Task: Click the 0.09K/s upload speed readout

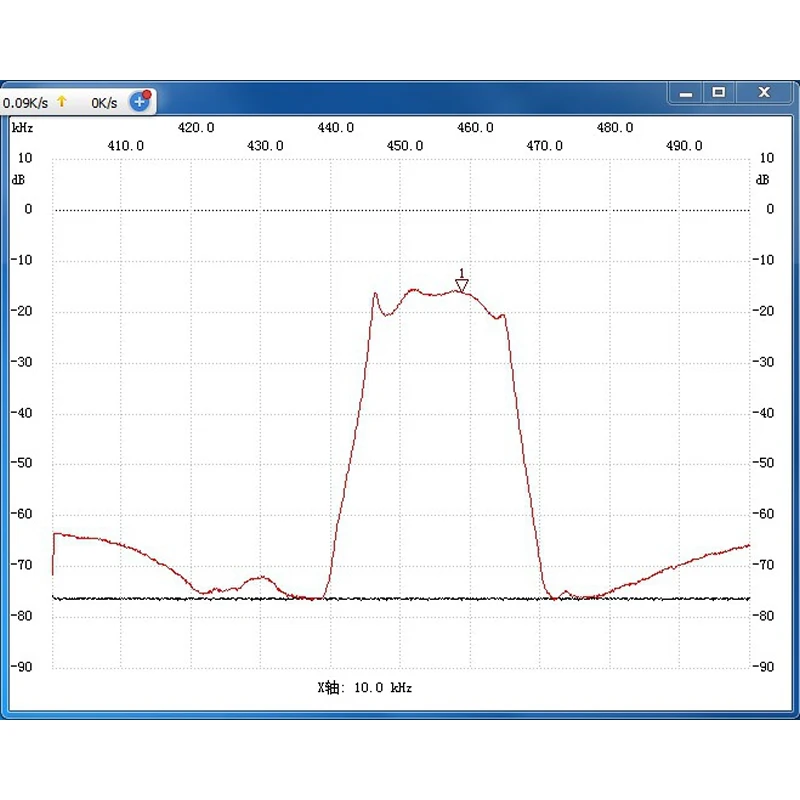Action: (x=26, y=103)
